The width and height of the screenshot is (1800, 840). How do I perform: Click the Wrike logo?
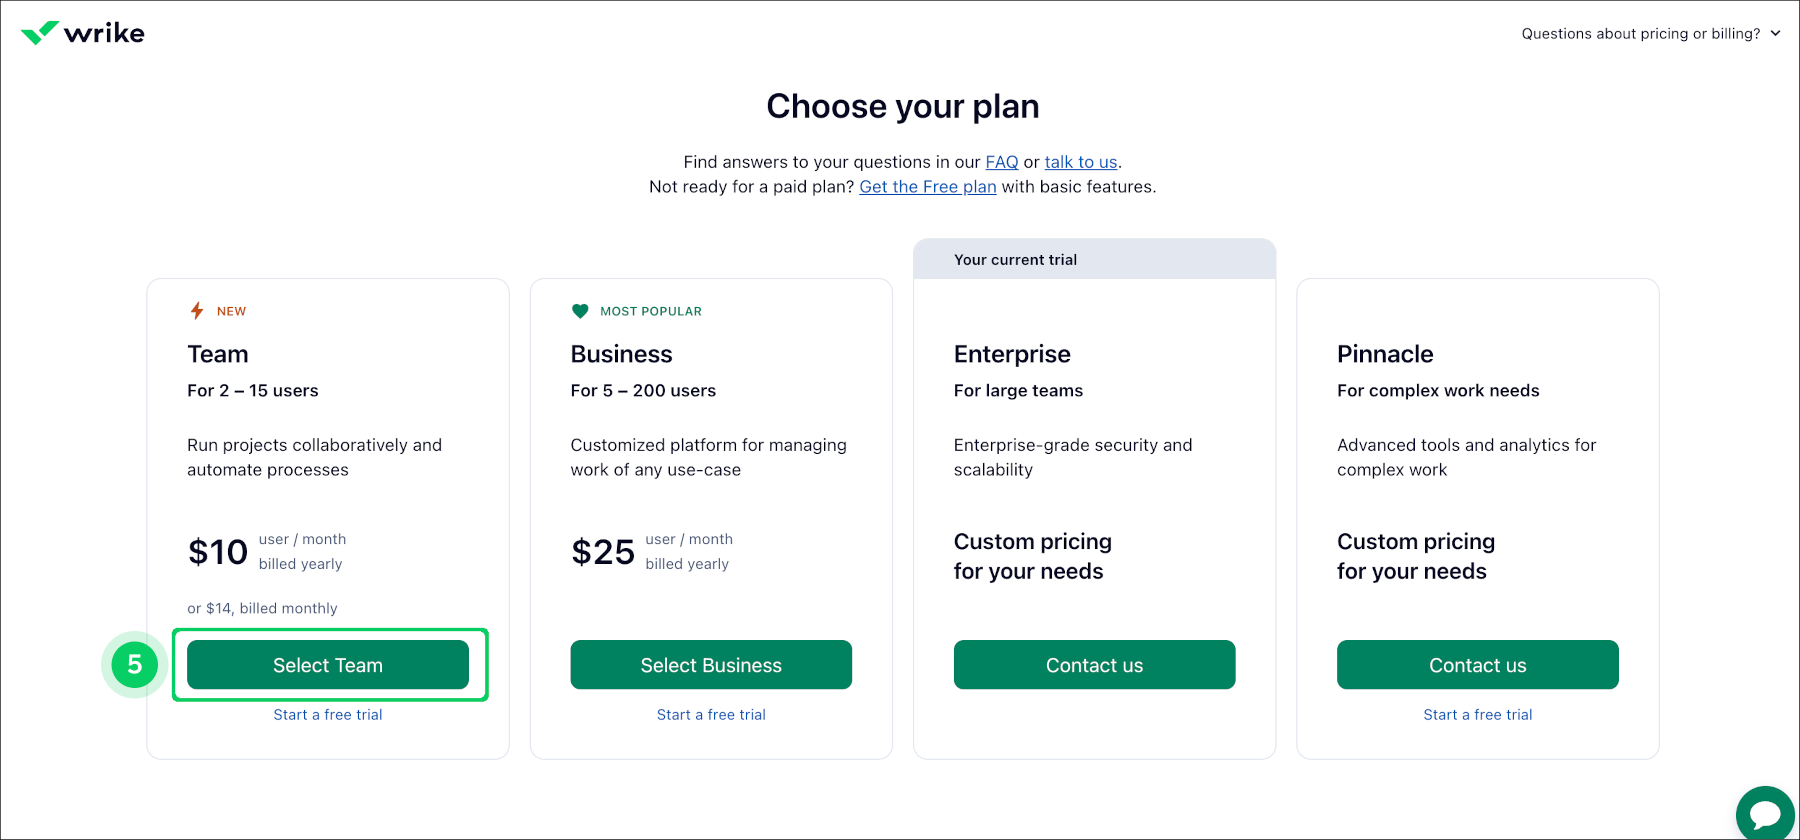82,32
